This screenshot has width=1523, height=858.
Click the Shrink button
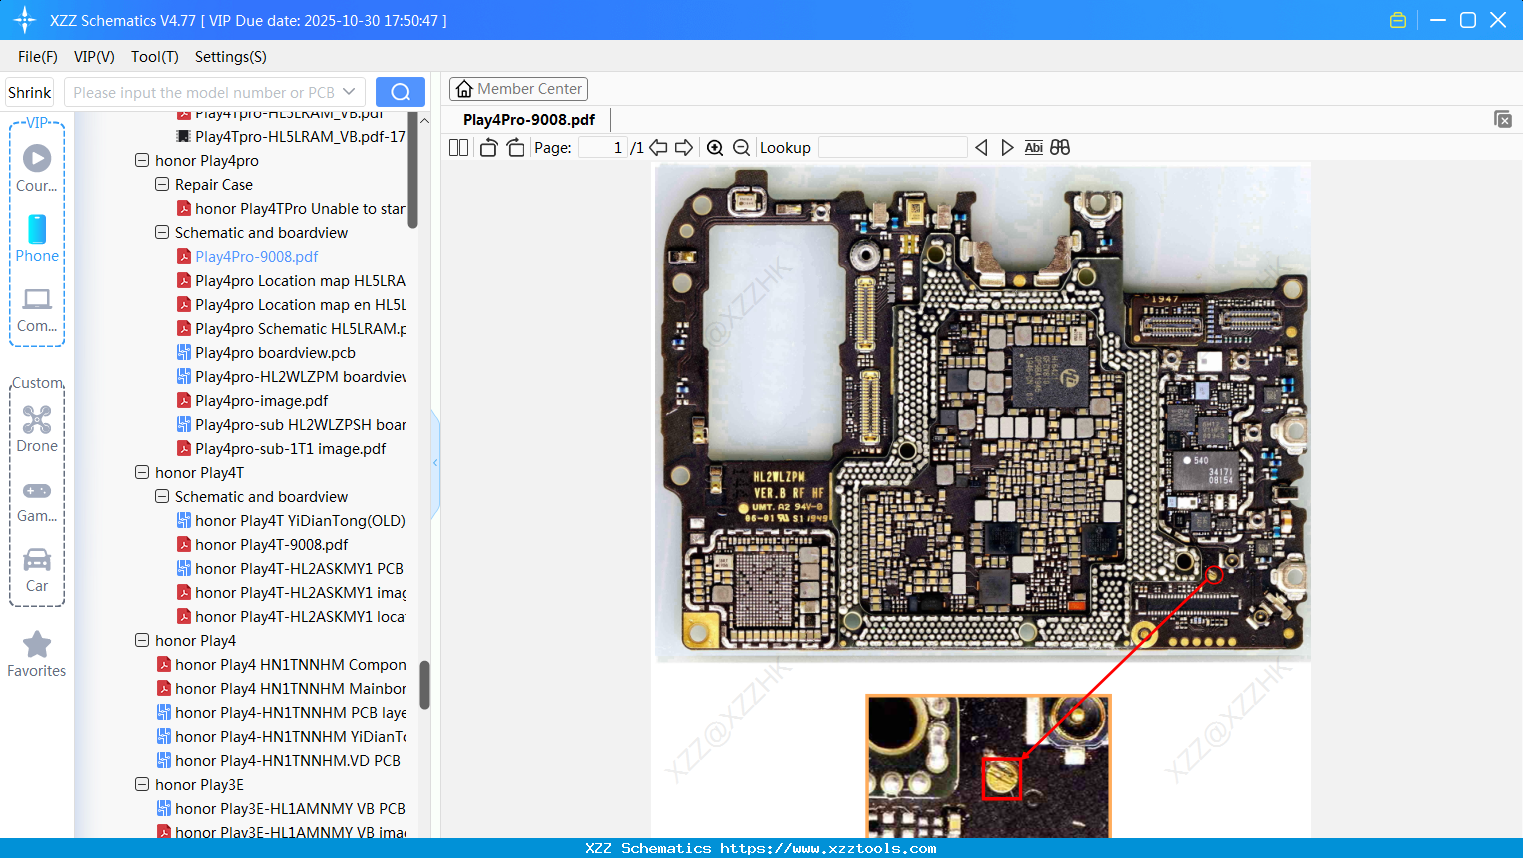point(30,92)
